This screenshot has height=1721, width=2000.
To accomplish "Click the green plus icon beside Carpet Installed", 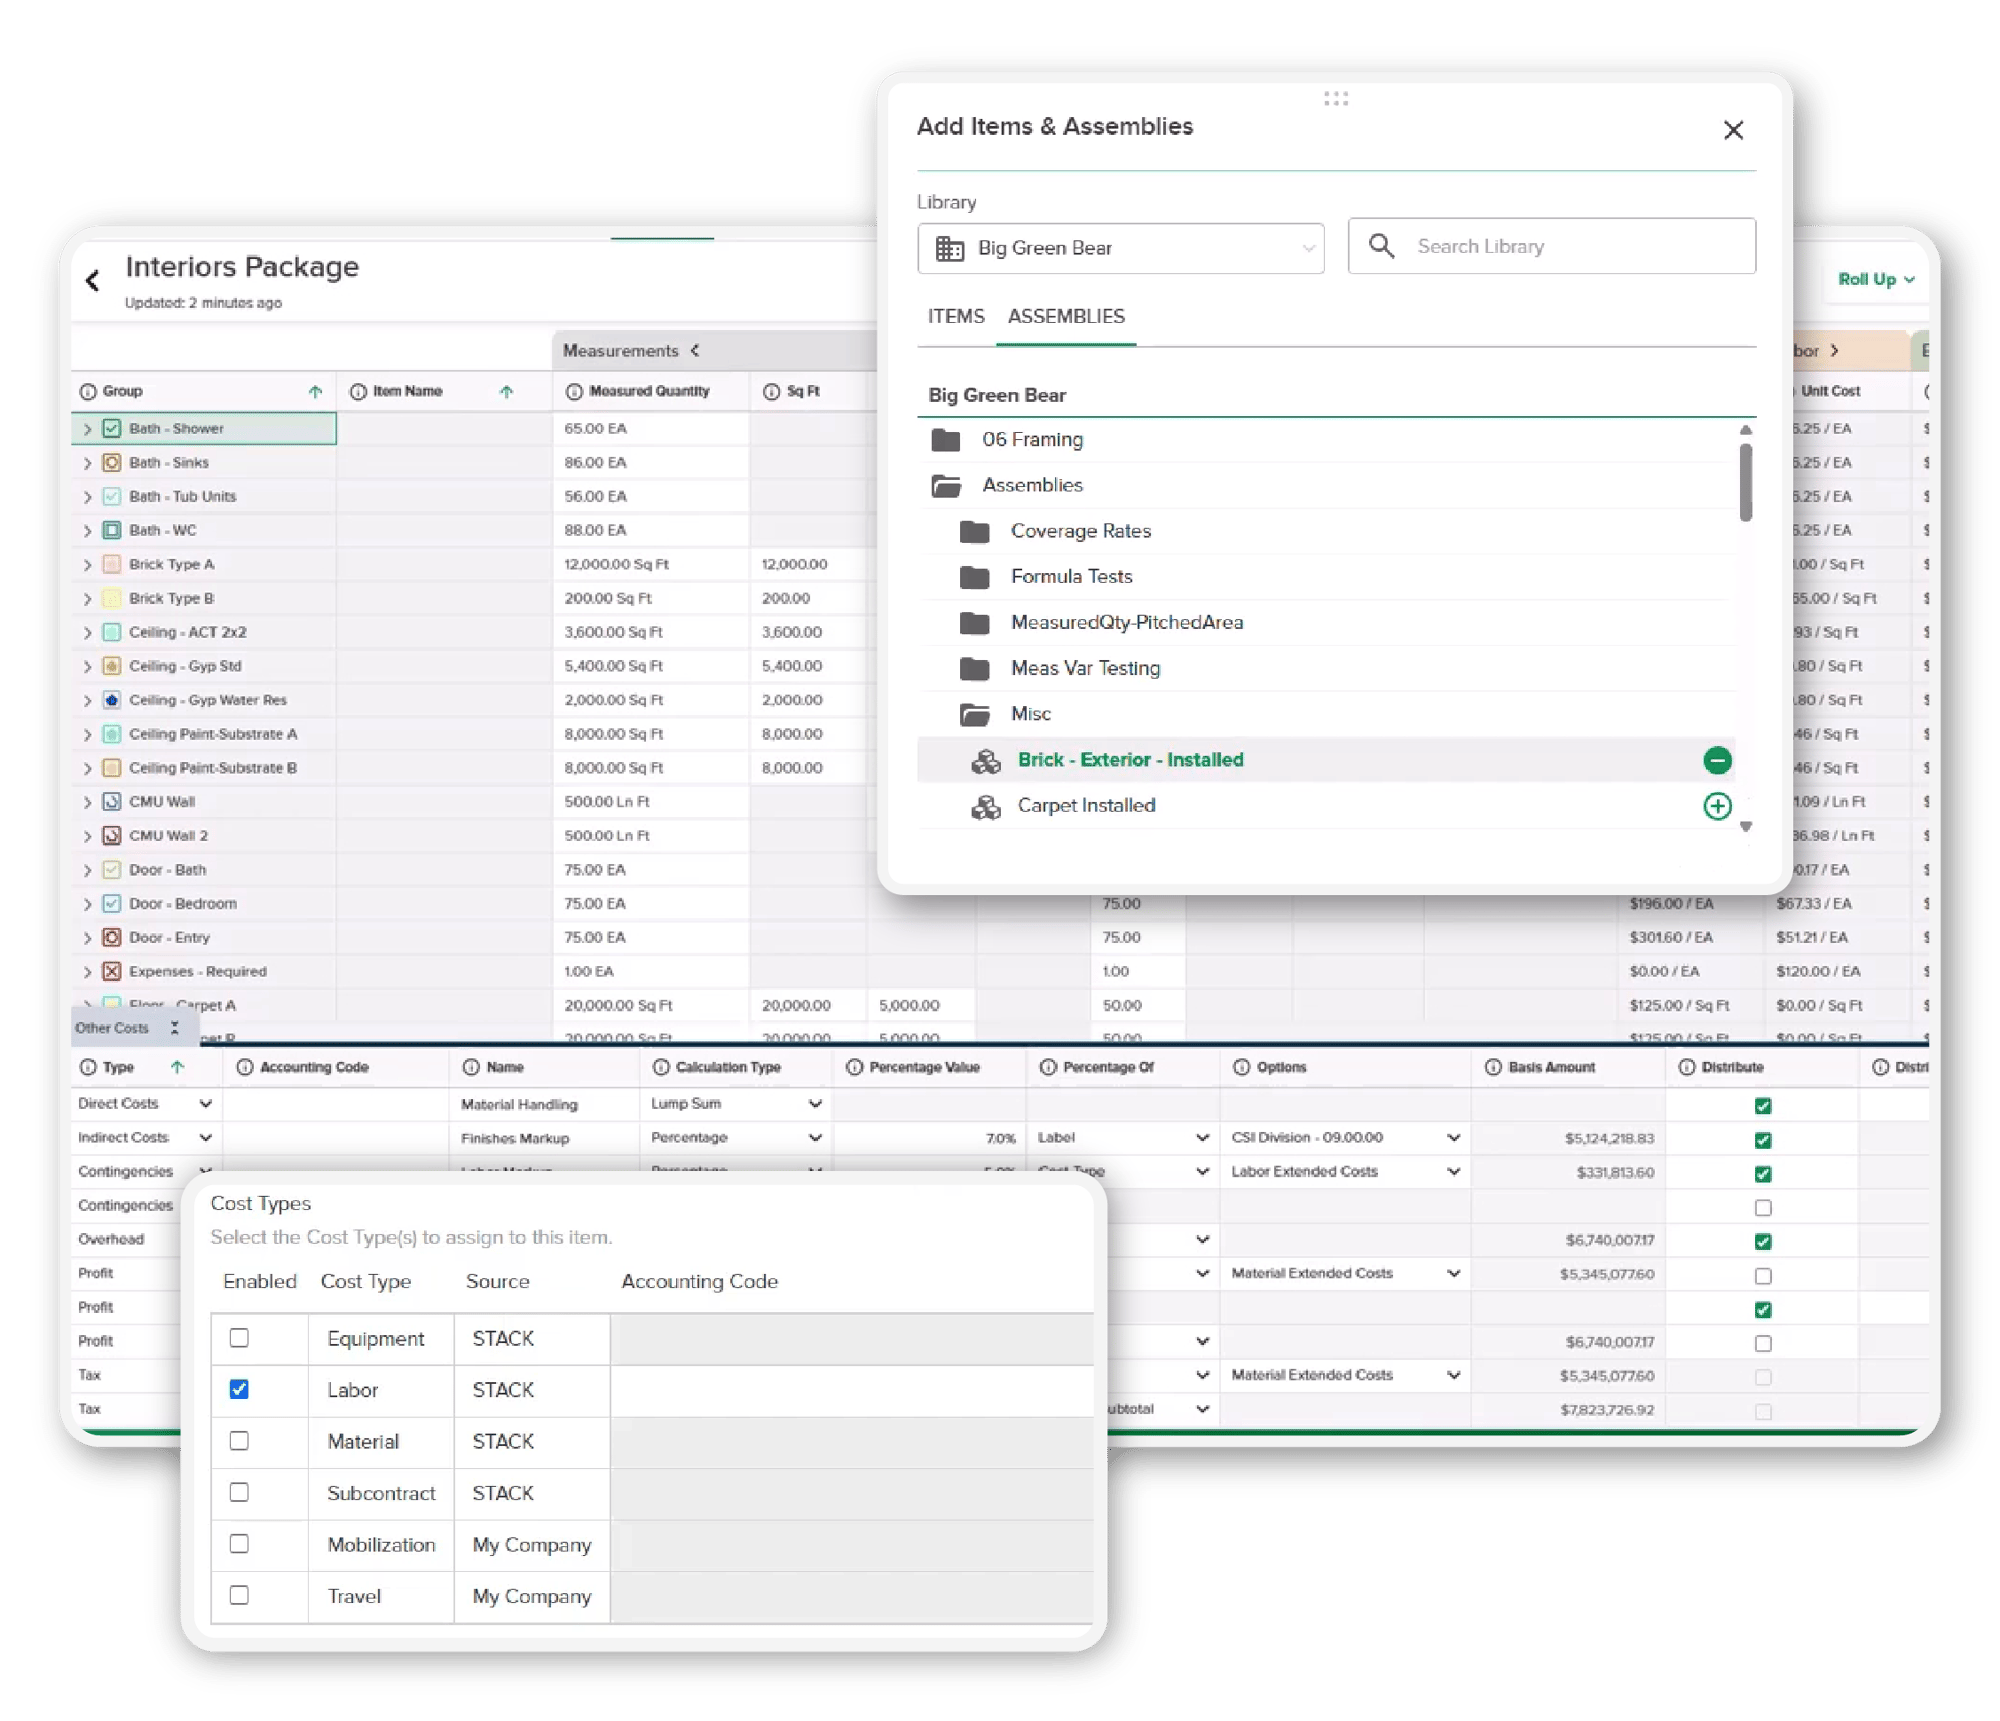I will point(1717,805).
